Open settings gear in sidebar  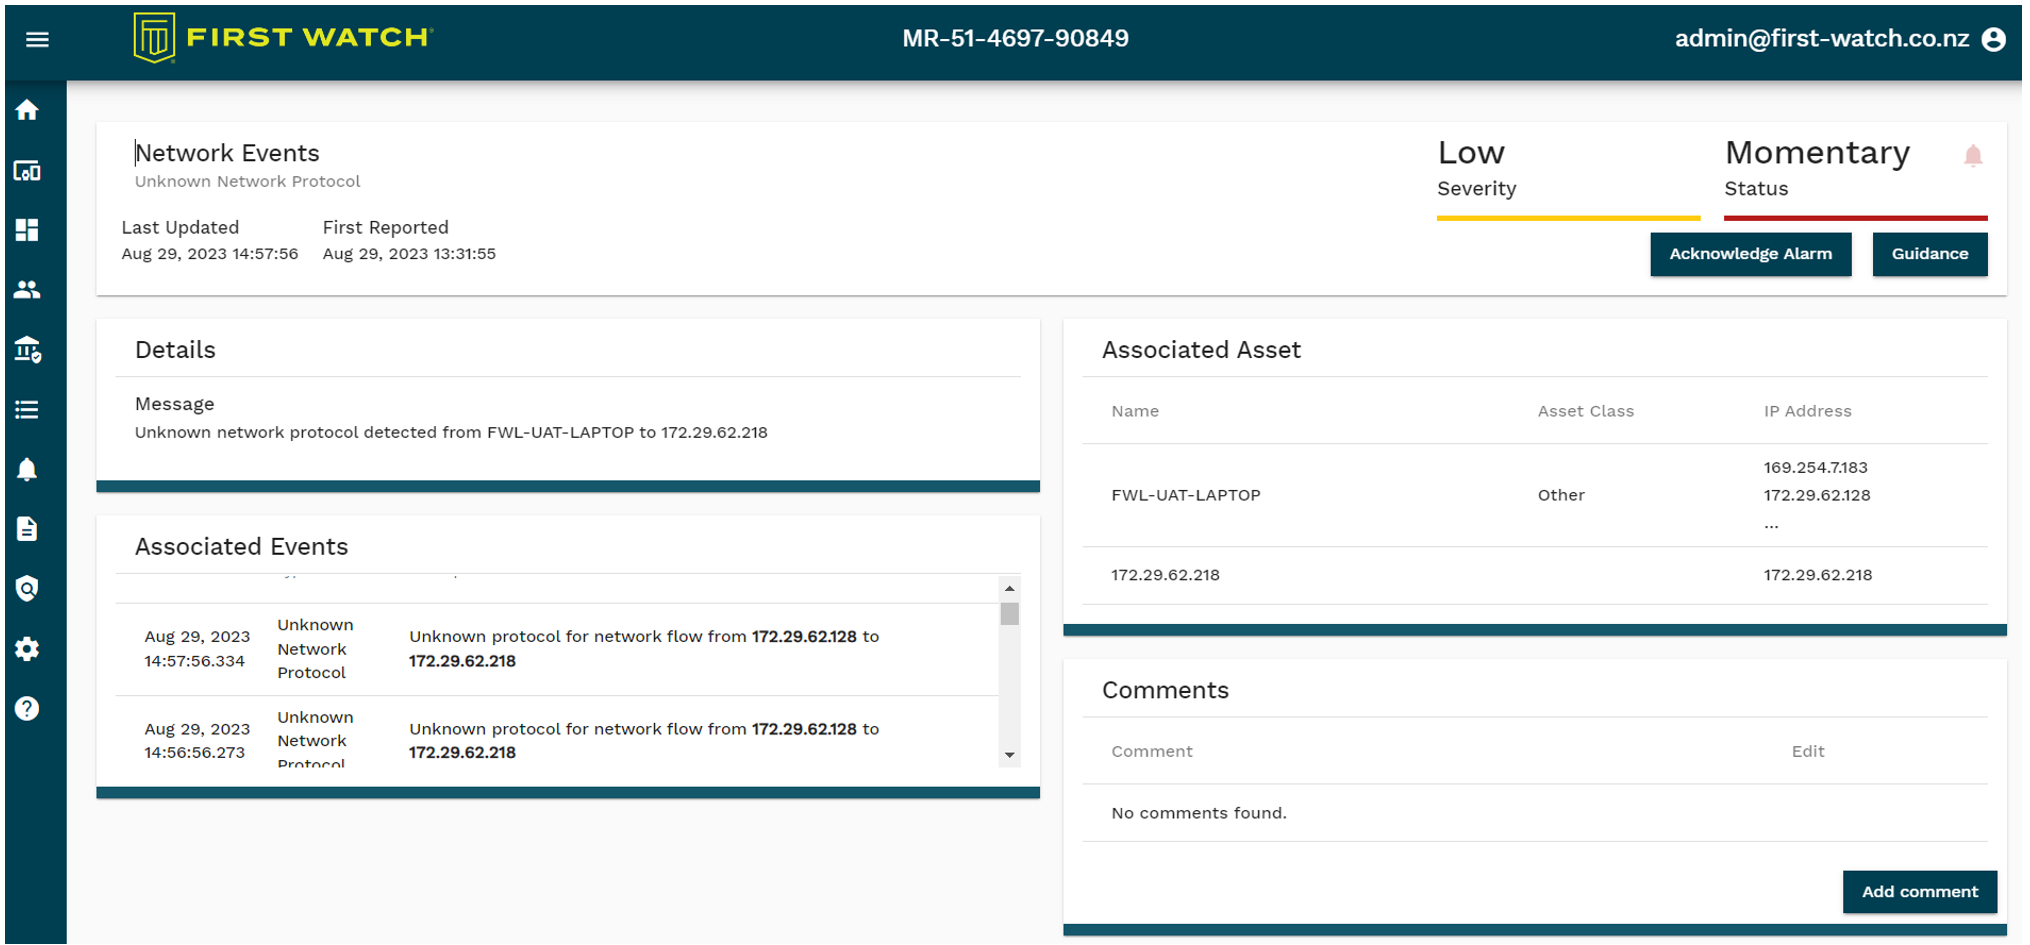[27, 649]
